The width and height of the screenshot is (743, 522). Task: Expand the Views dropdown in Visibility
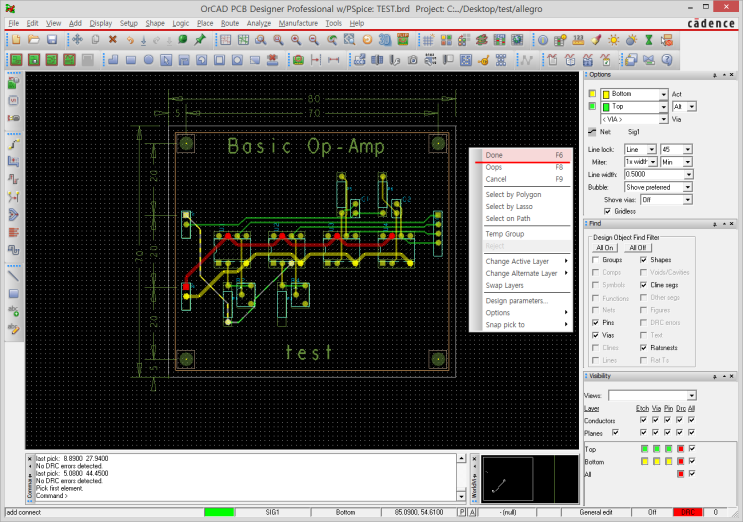point(689,395)
